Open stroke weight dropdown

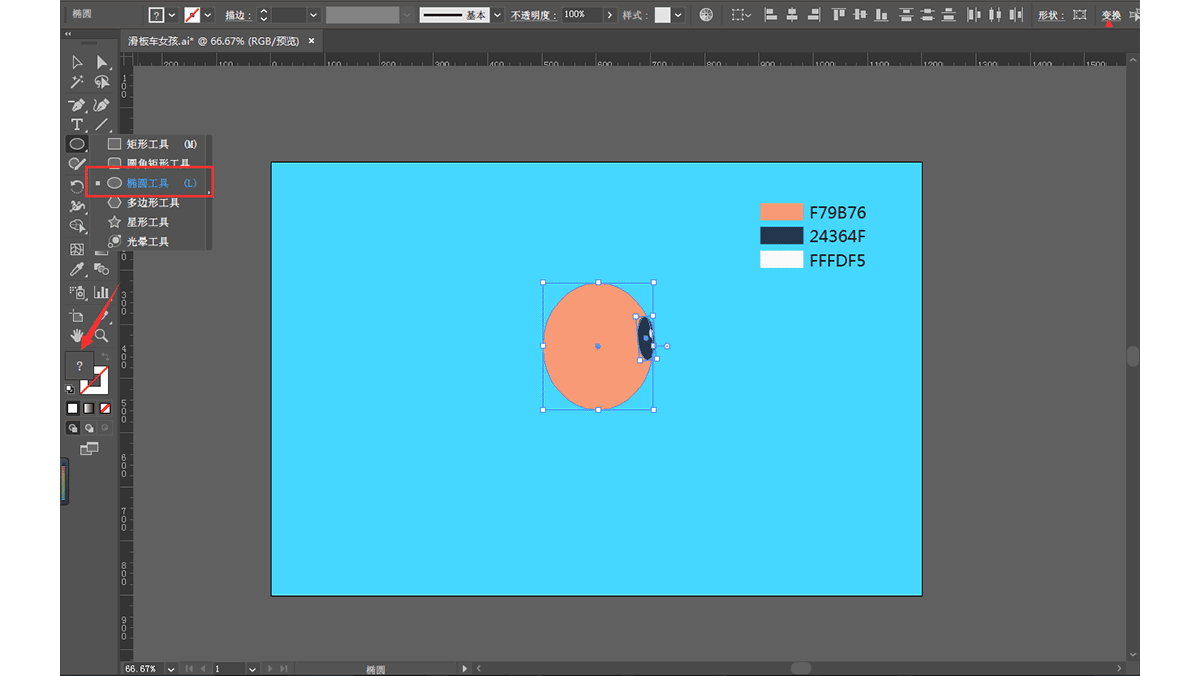coord(313,15)
